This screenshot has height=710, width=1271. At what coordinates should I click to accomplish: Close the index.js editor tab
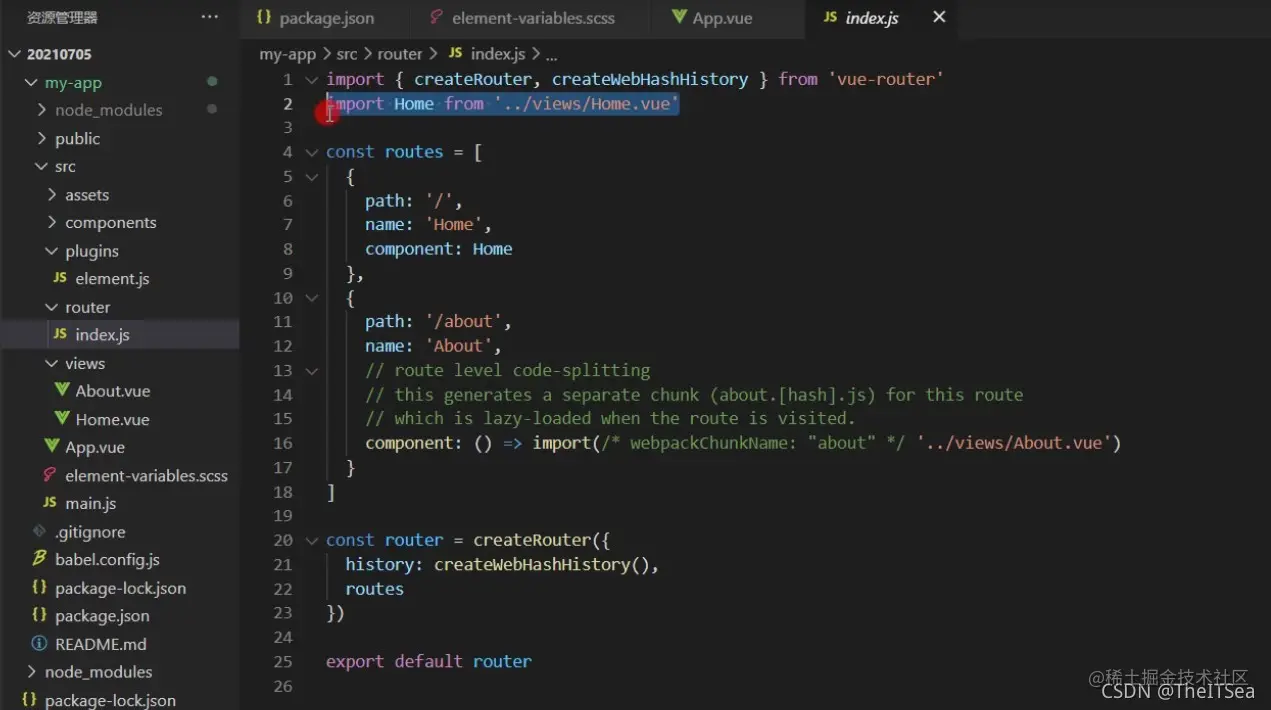pos(939,17)
